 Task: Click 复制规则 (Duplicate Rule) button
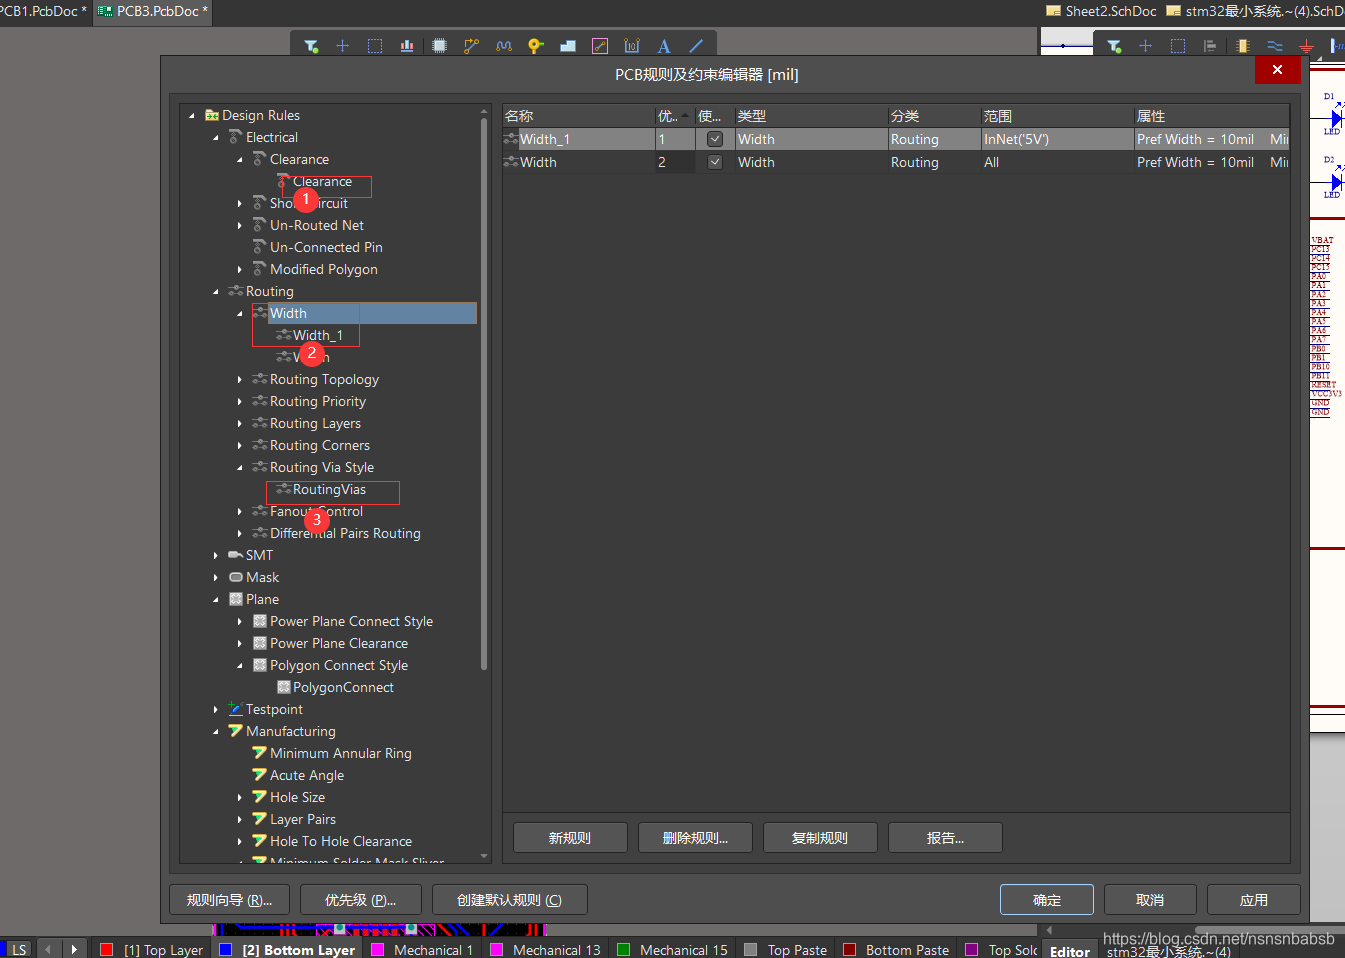(x=820, y=838)
